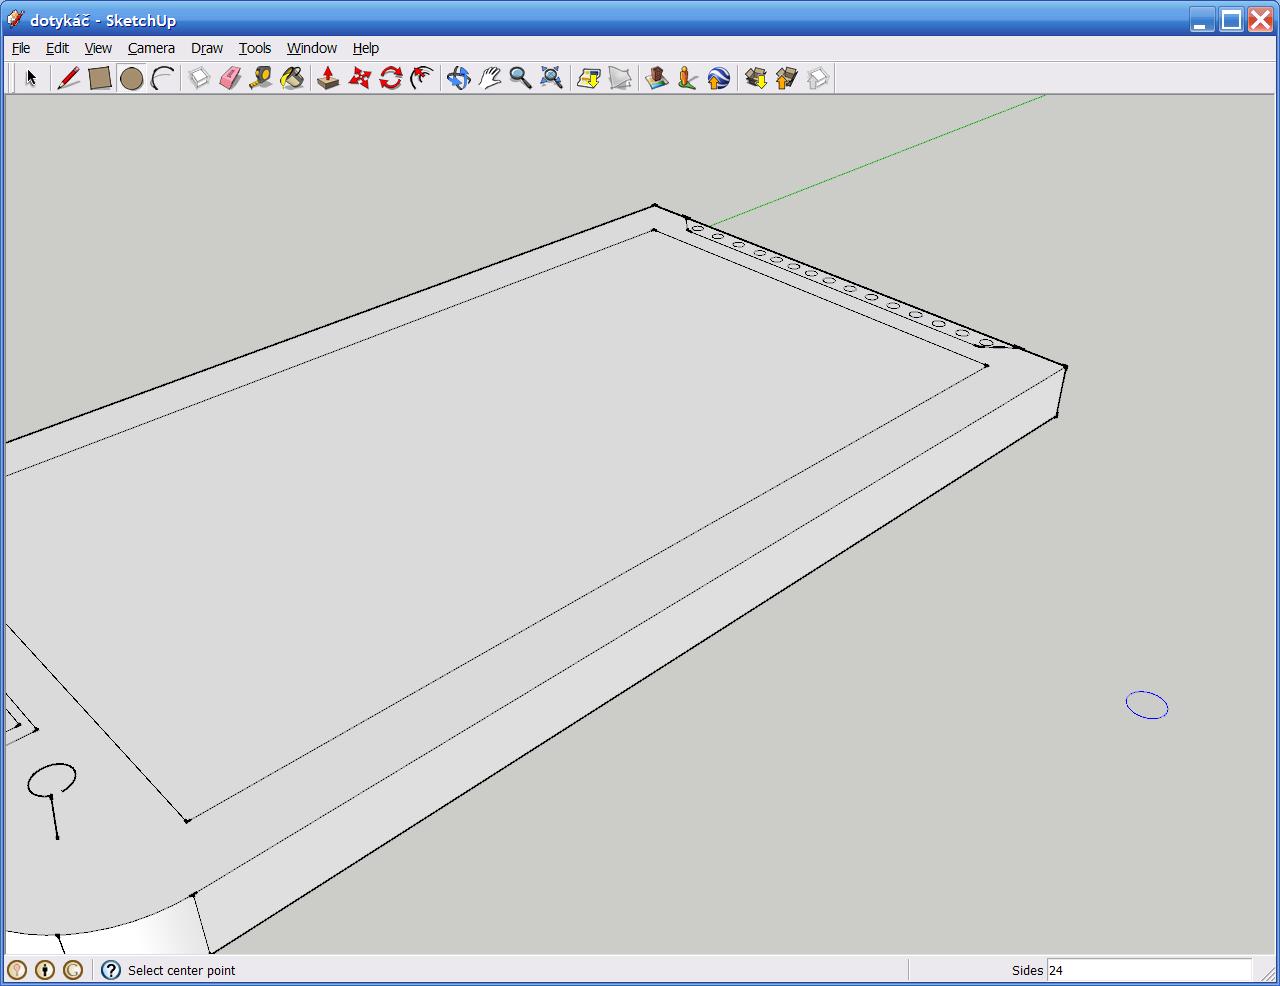Select the arrow Select tool
Screen dimensions: 1280x986
click(30, 78)
